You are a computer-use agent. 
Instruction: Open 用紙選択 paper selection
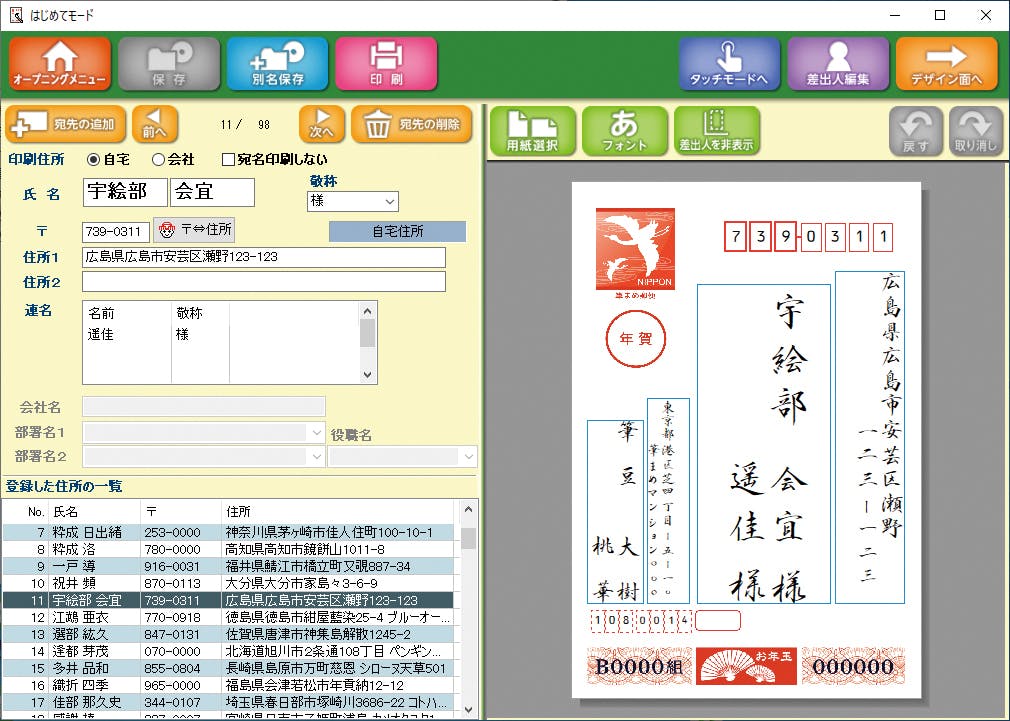pos(533,131)
